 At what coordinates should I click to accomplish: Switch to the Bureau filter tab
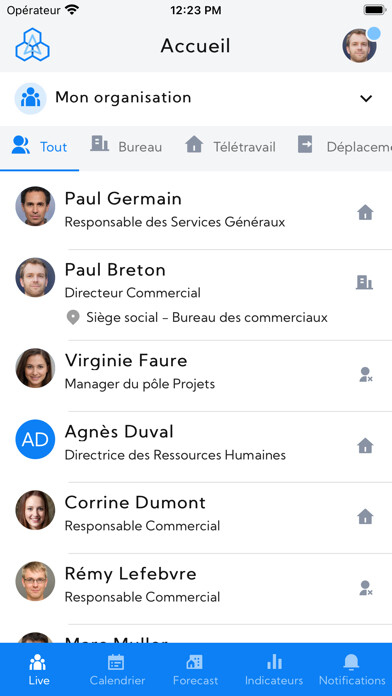click(x=126, y=146)
